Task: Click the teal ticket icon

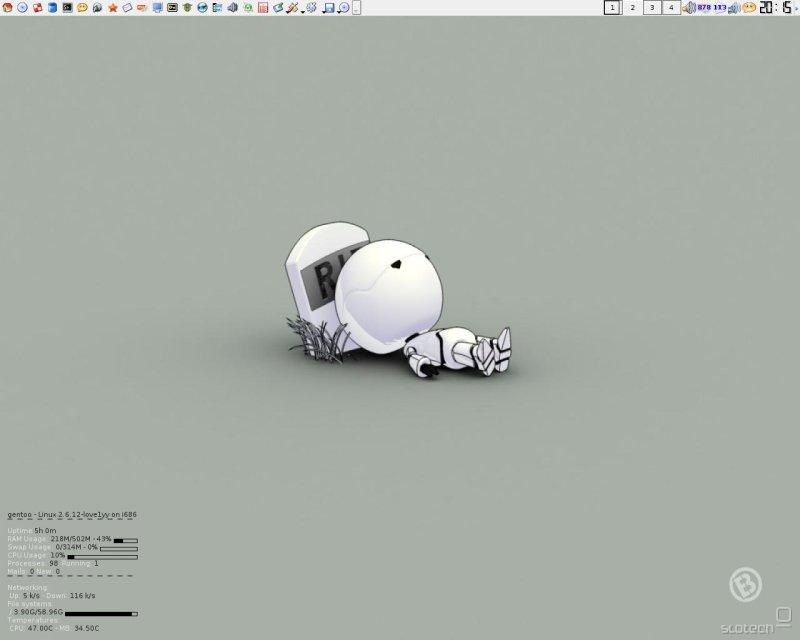Action: coord(278,7)
